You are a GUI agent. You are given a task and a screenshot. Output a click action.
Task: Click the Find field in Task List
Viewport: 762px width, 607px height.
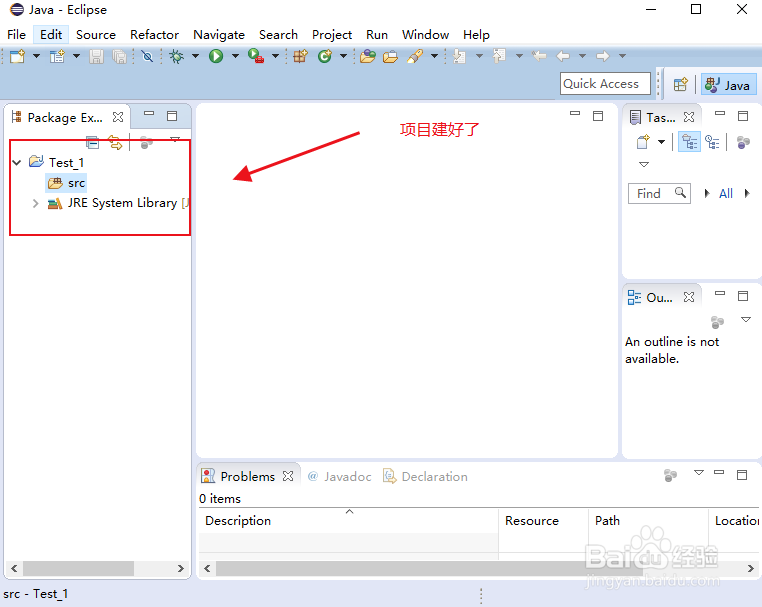(x=659, y=193)
